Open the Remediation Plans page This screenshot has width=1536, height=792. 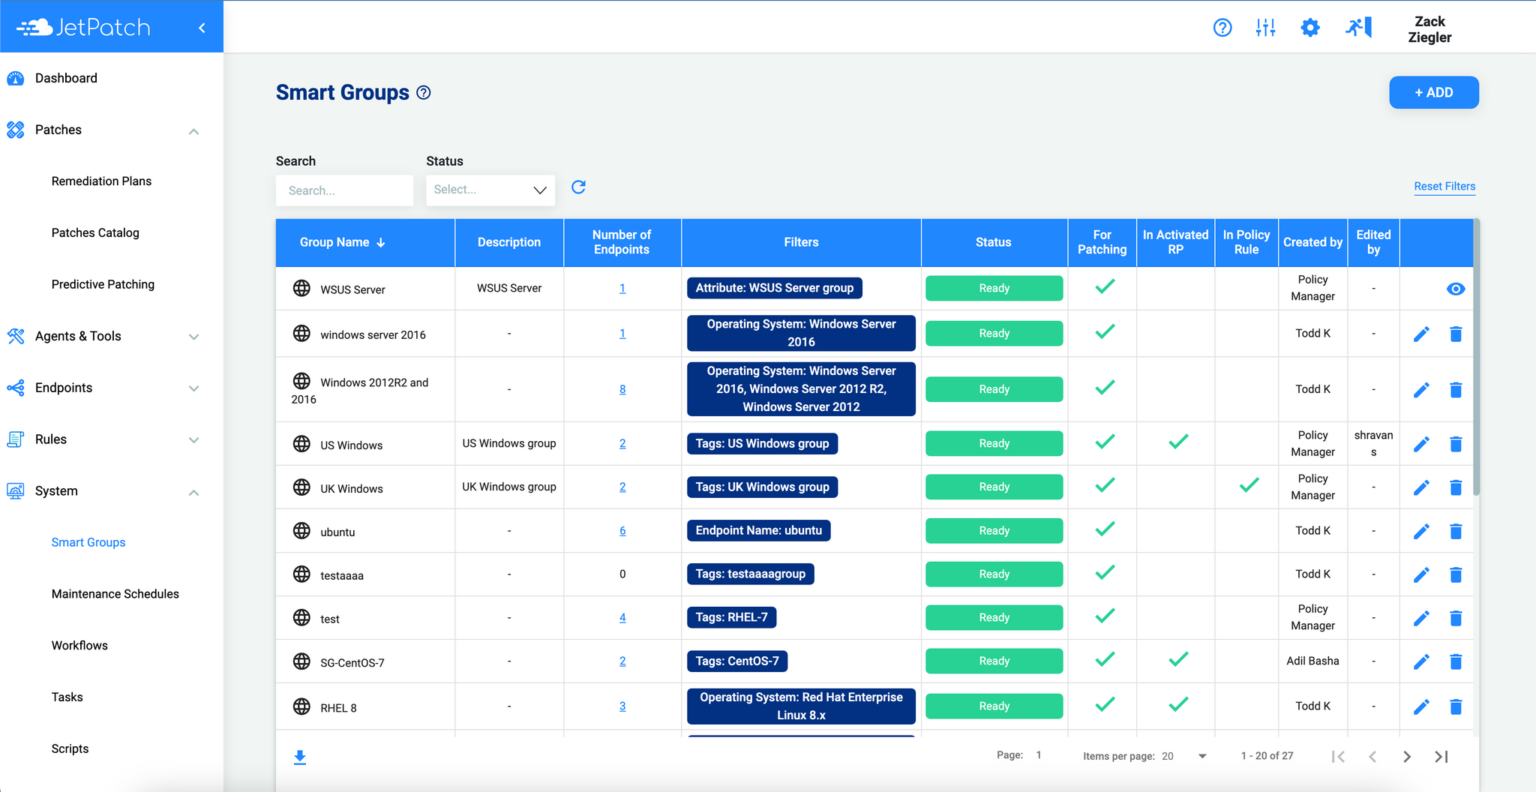[x=101, y=181]
